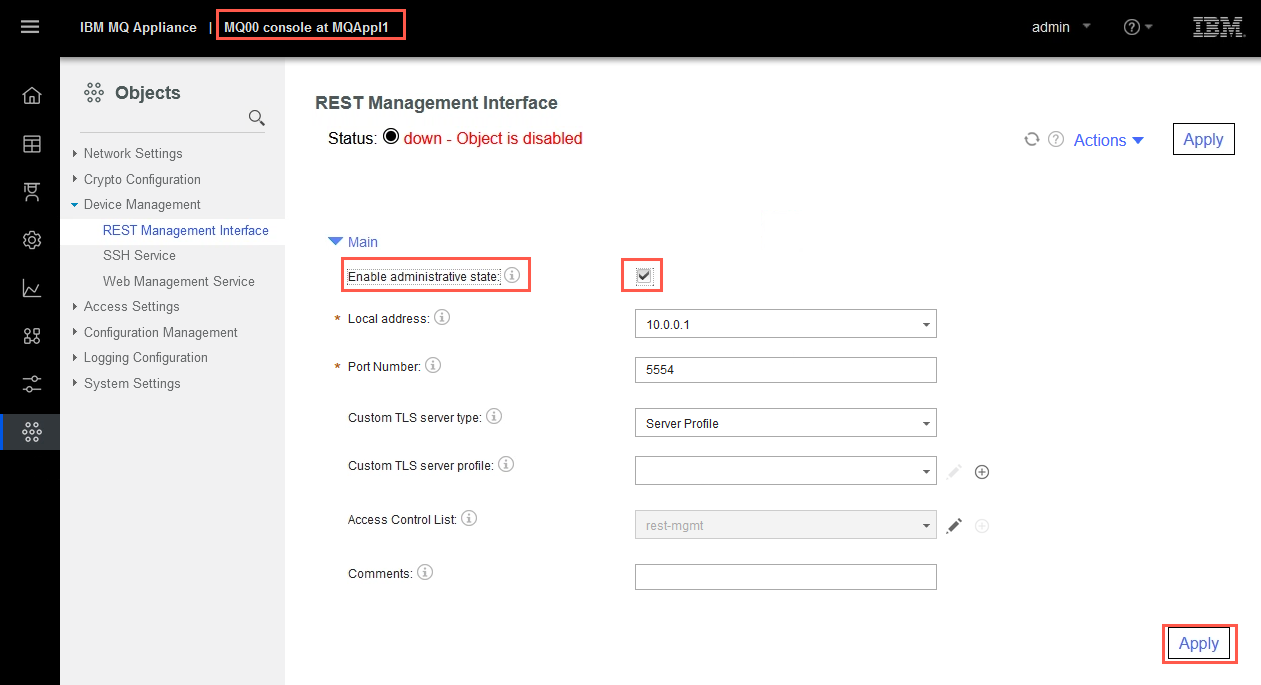Screen dimensions: 1261x685
Task: Click the IBM logo
Action: [x=1218, y=27]
